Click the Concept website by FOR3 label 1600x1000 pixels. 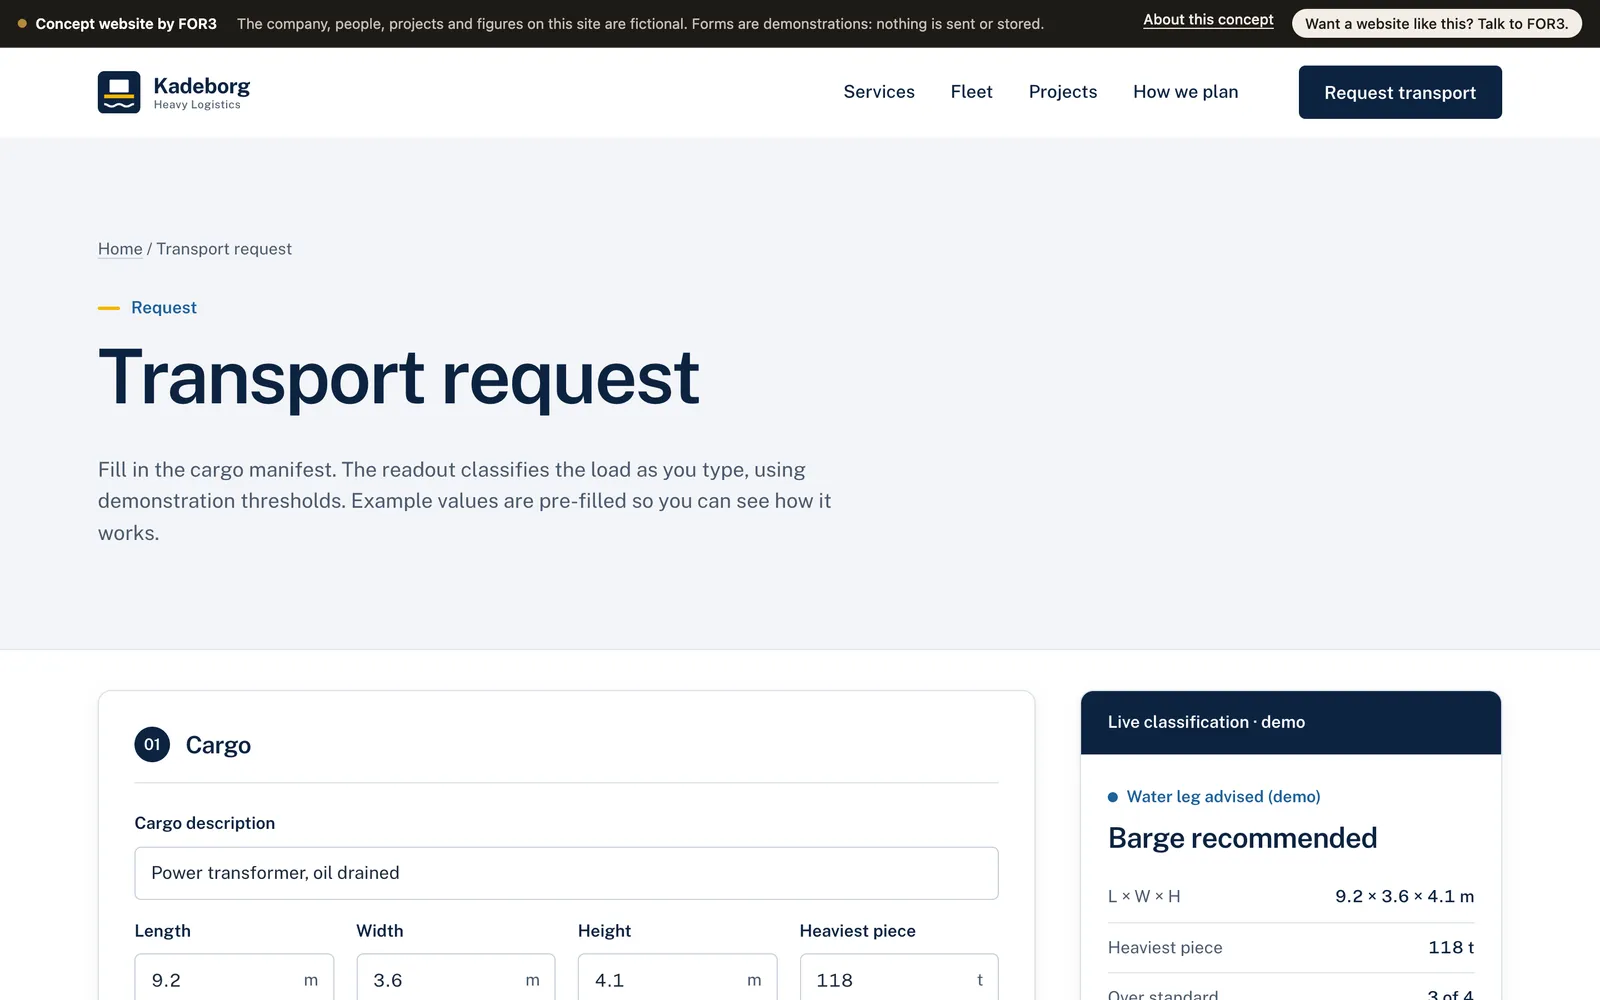(x=126, y=24)
